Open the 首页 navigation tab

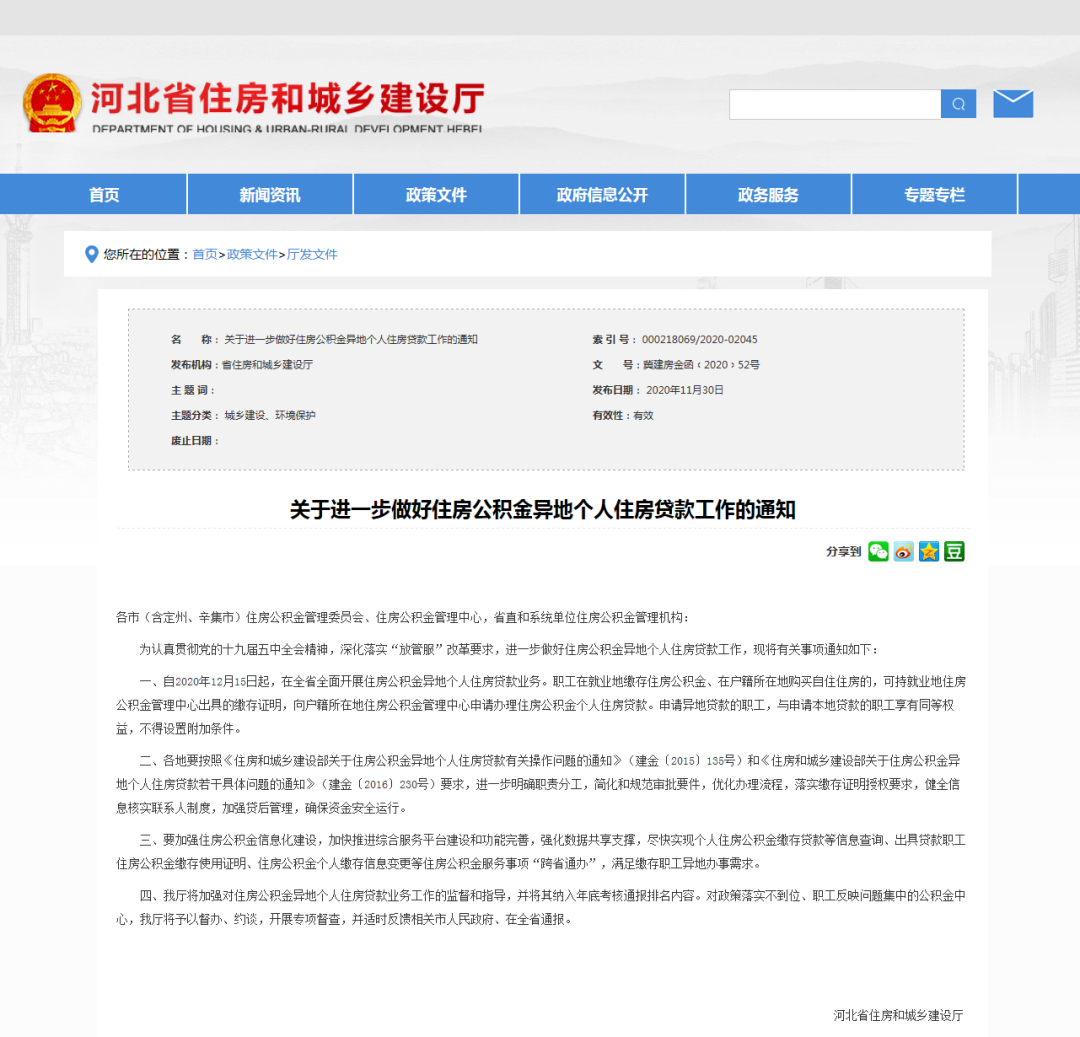click(x=104, y=195)
